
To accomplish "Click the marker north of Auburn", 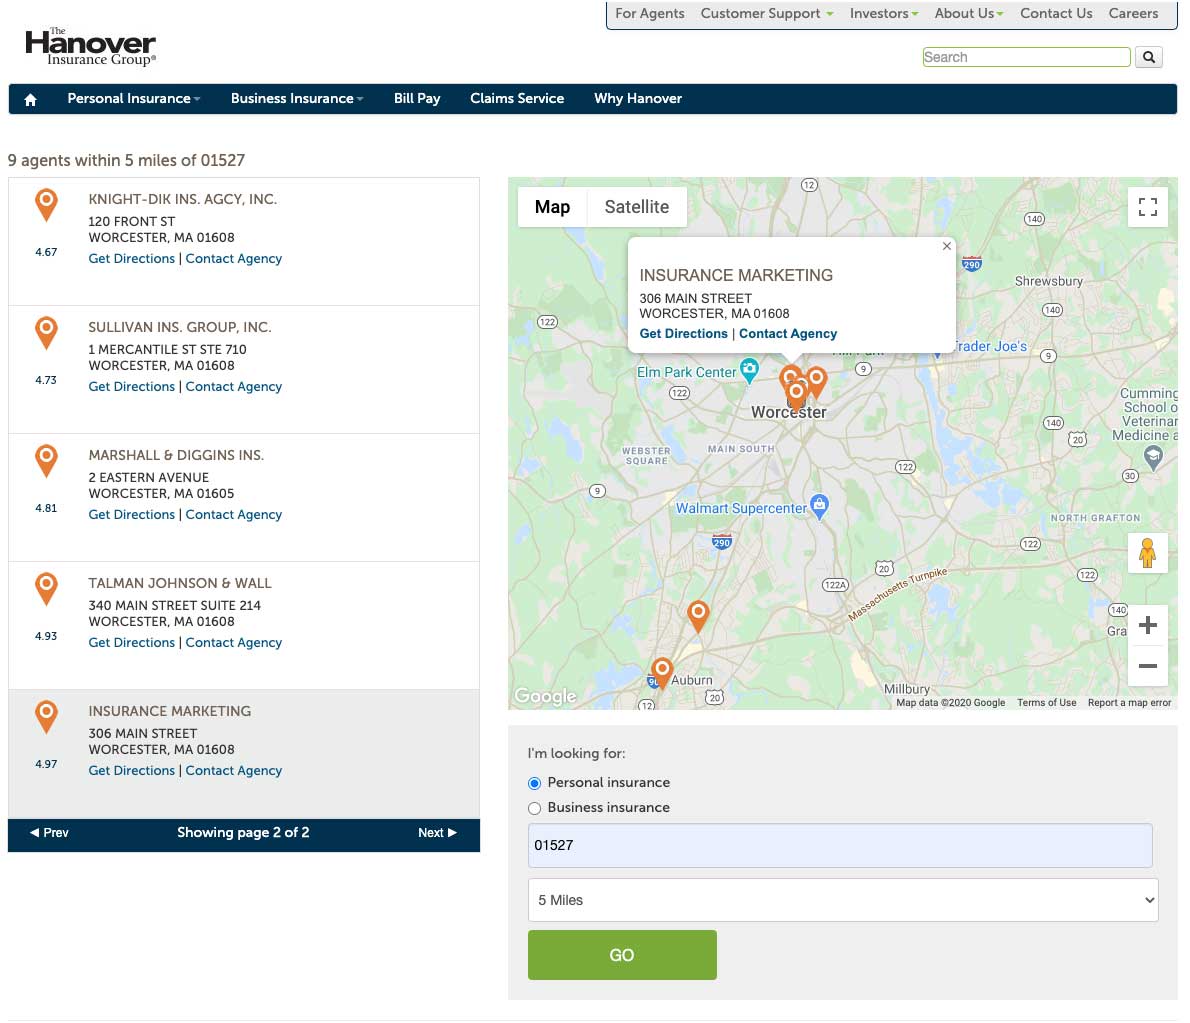I will pos(698,615).
